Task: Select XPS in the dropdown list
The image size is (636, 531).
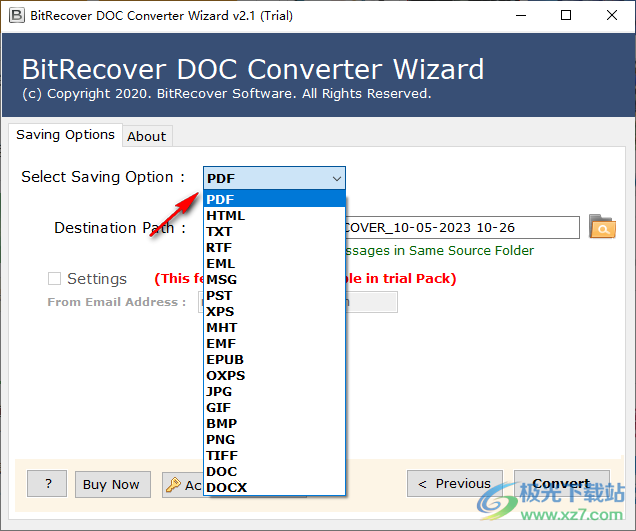Action: 275,312
